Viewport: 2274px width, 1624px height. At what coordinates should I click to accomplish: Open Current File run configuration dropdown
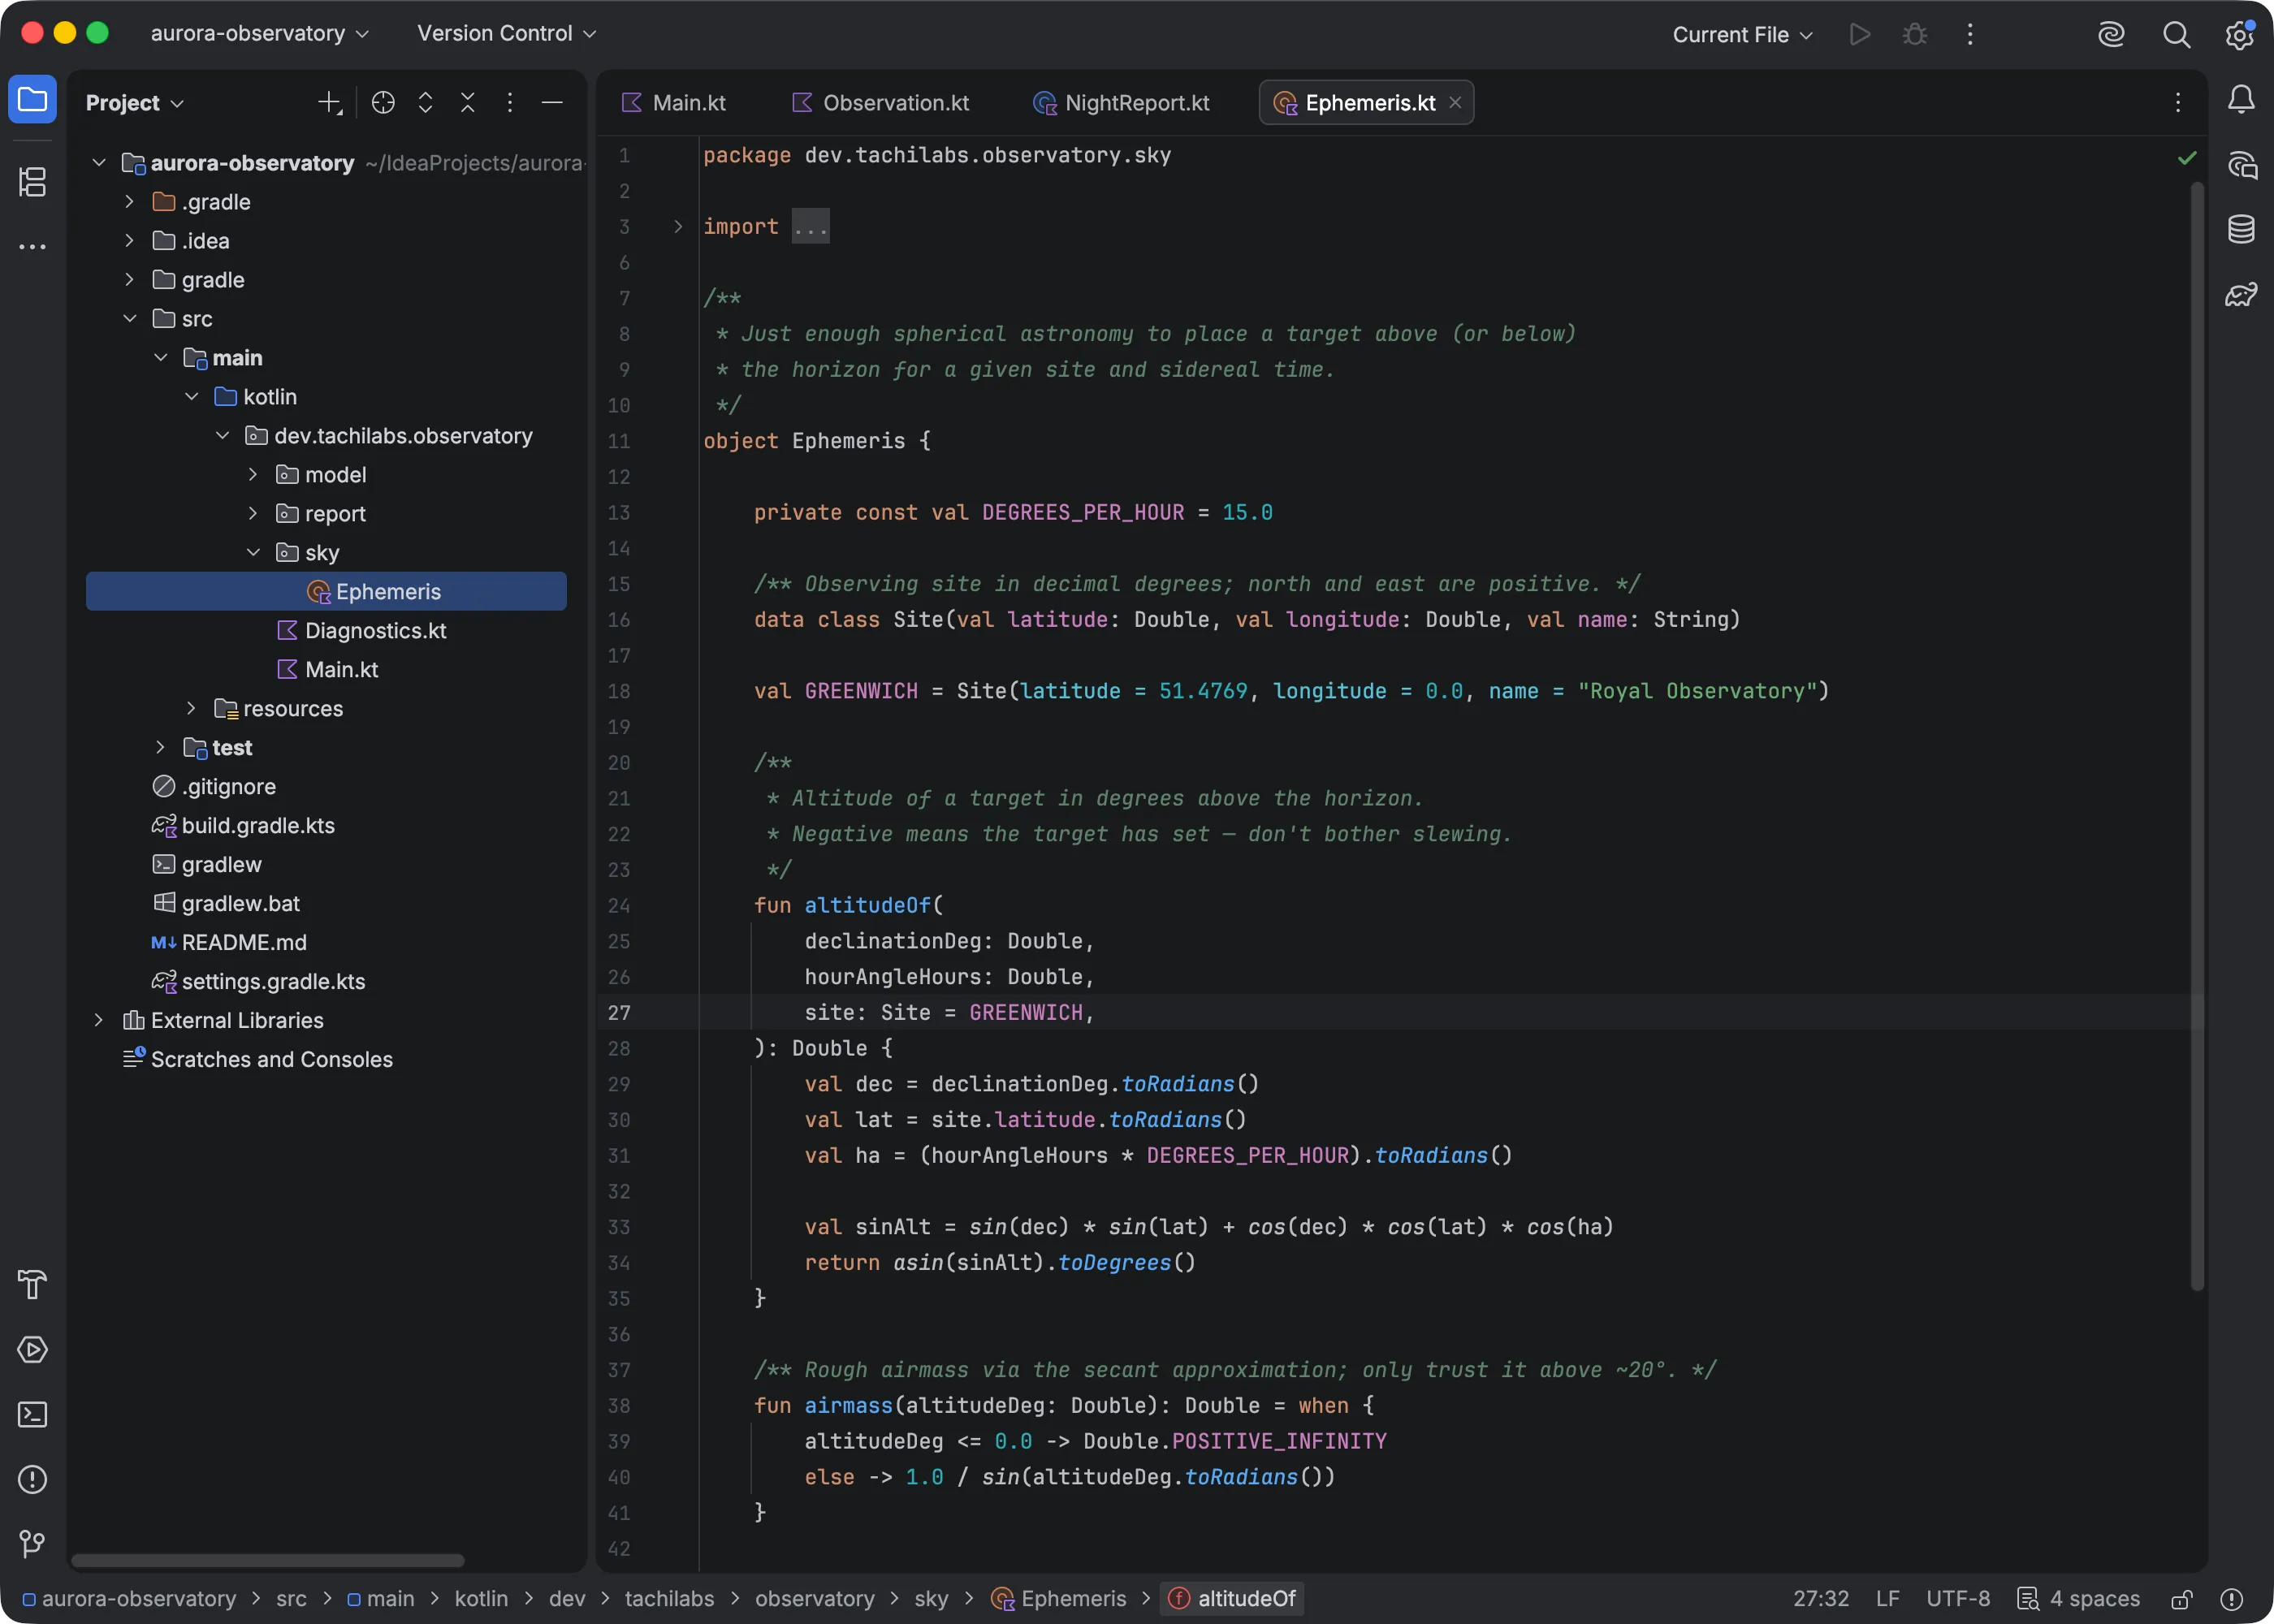(1742, 34)
